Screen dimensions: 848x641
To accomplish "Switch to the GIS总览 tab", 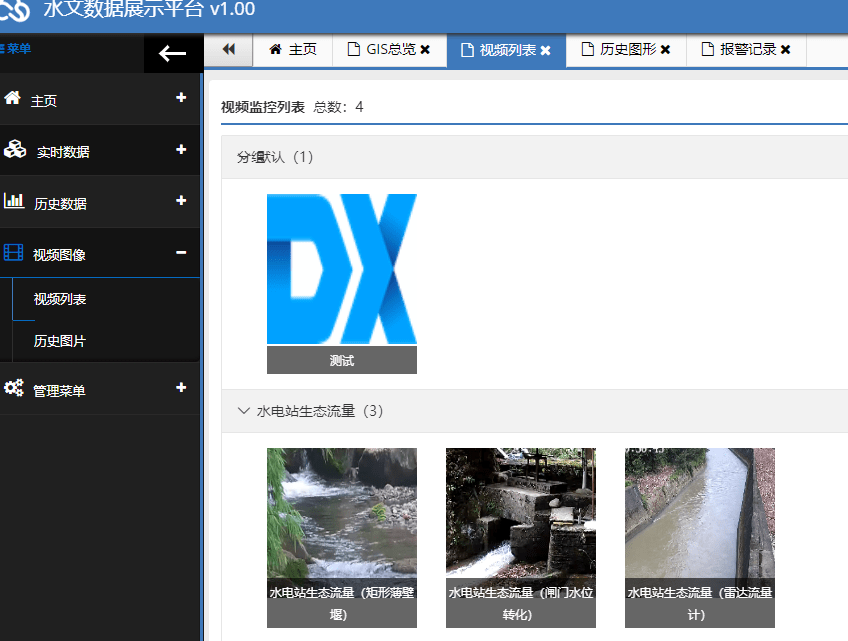I will [x=390, y=50].
